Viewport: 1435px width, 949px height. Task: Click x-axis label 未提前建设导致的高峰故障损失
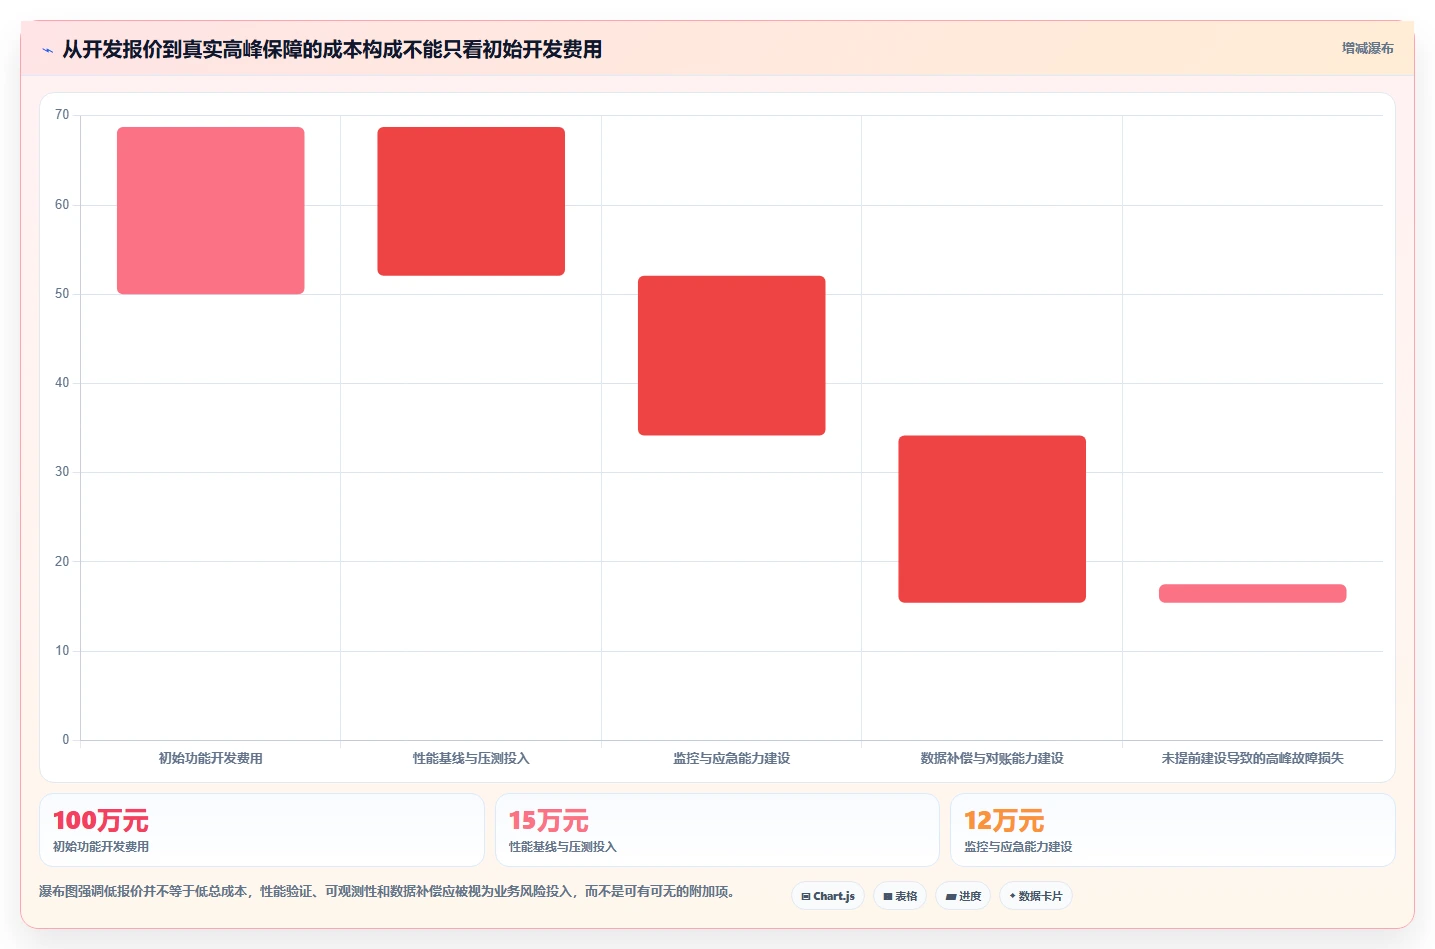click(x=1253, y=758)
